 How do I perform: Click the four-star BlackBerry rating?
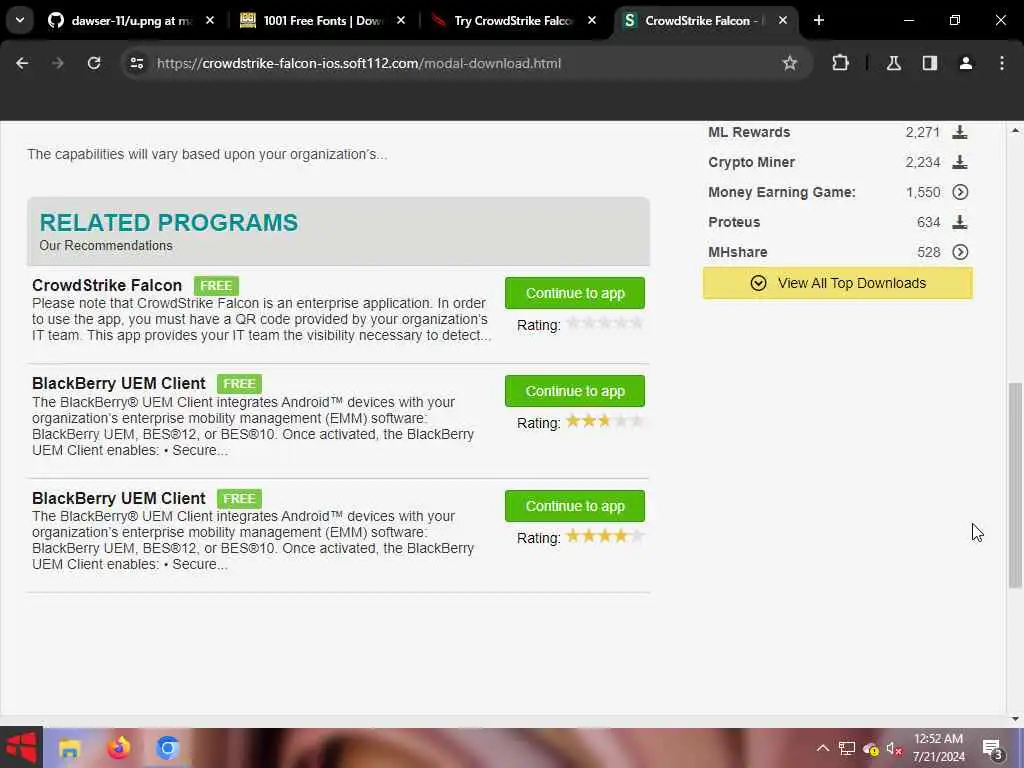pyautogui.click(x=605, y=536)
